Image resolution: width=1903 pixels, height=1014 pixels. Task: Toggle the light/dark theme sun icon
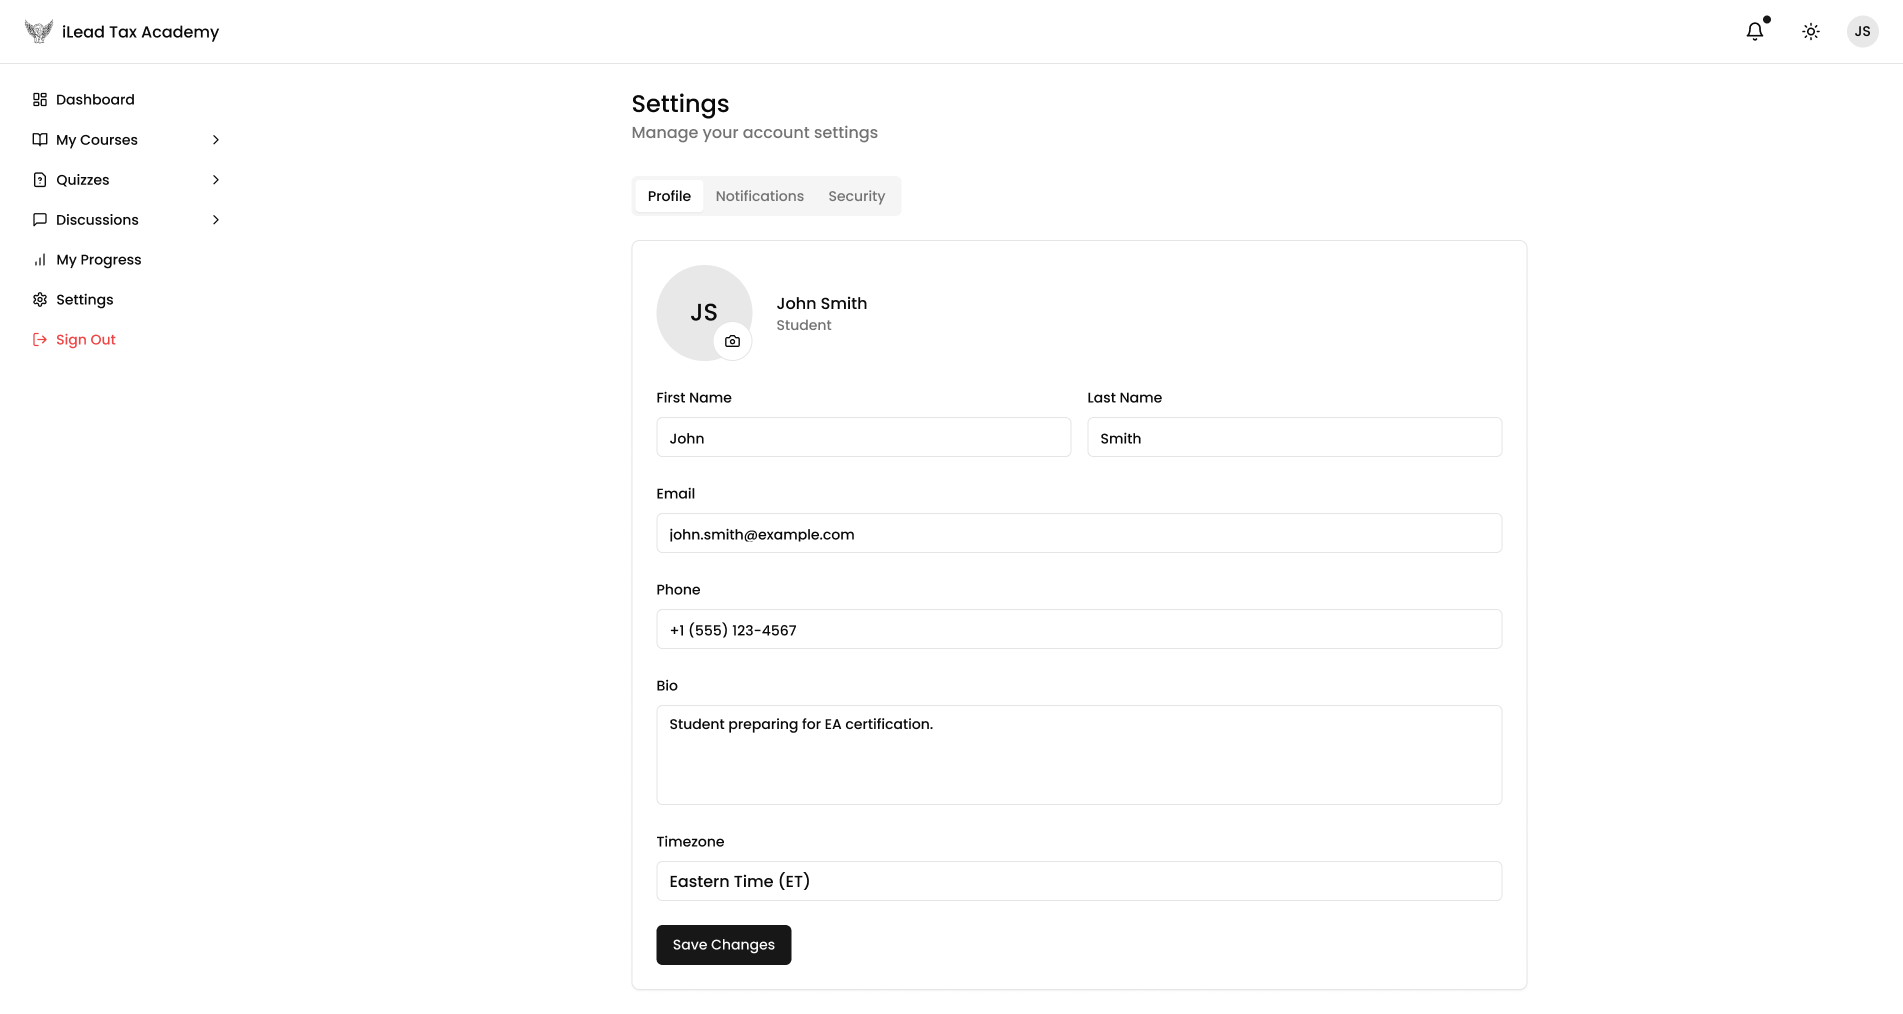[x=1810, y=32]
